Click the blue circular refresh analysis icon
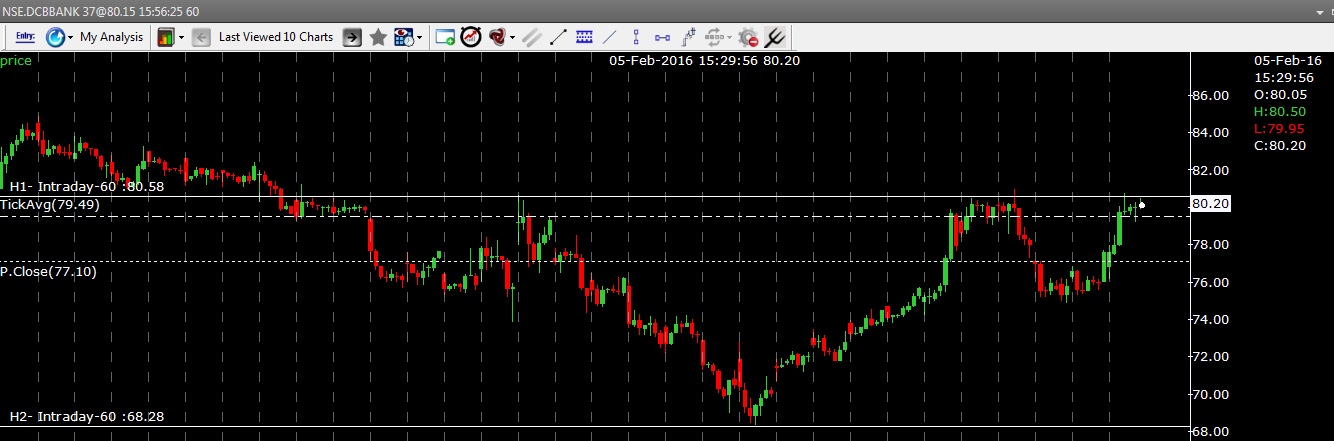The width and height of the screenshot is (1334, 441). [x=55, y=37]
